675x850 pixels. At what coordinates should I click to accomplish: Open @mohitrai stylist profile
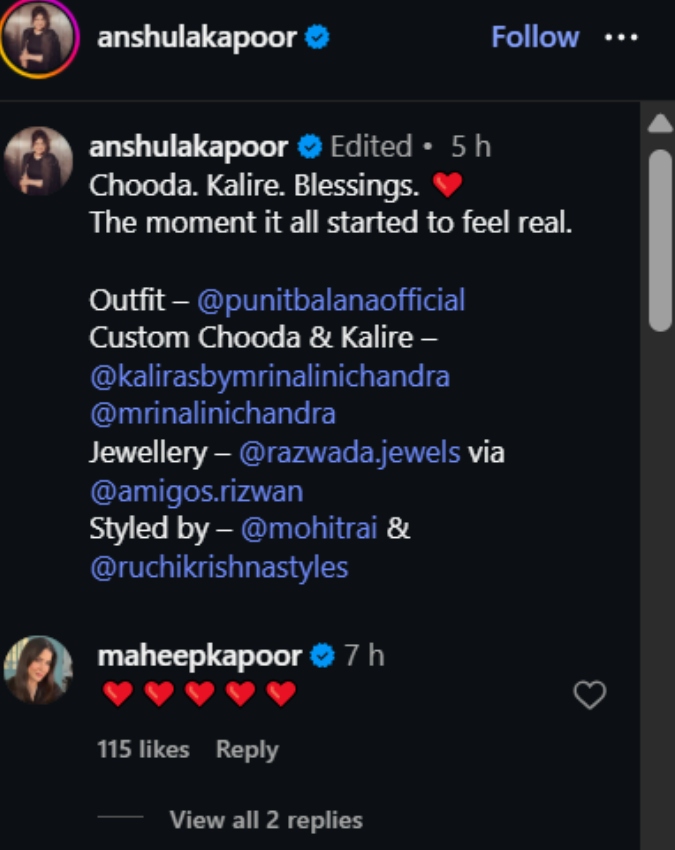pos(308,529)
